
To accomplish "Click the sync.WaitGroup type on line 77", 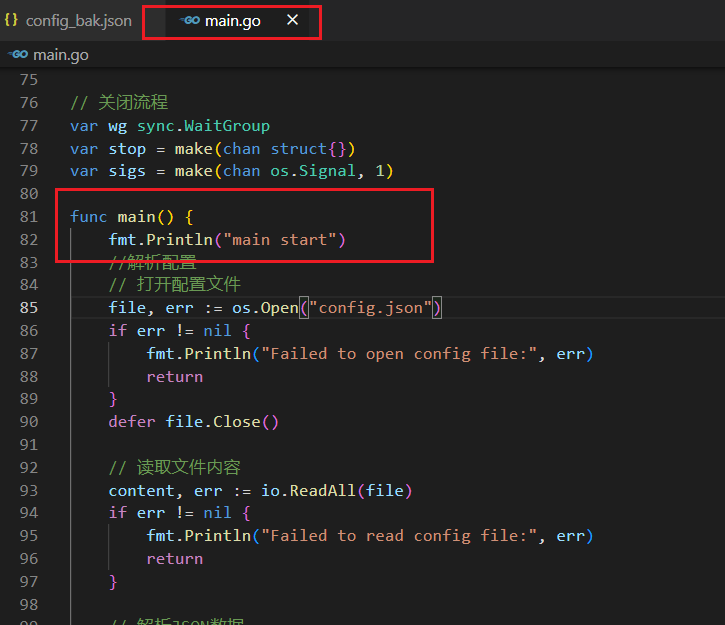I will (x=203, y=126).
